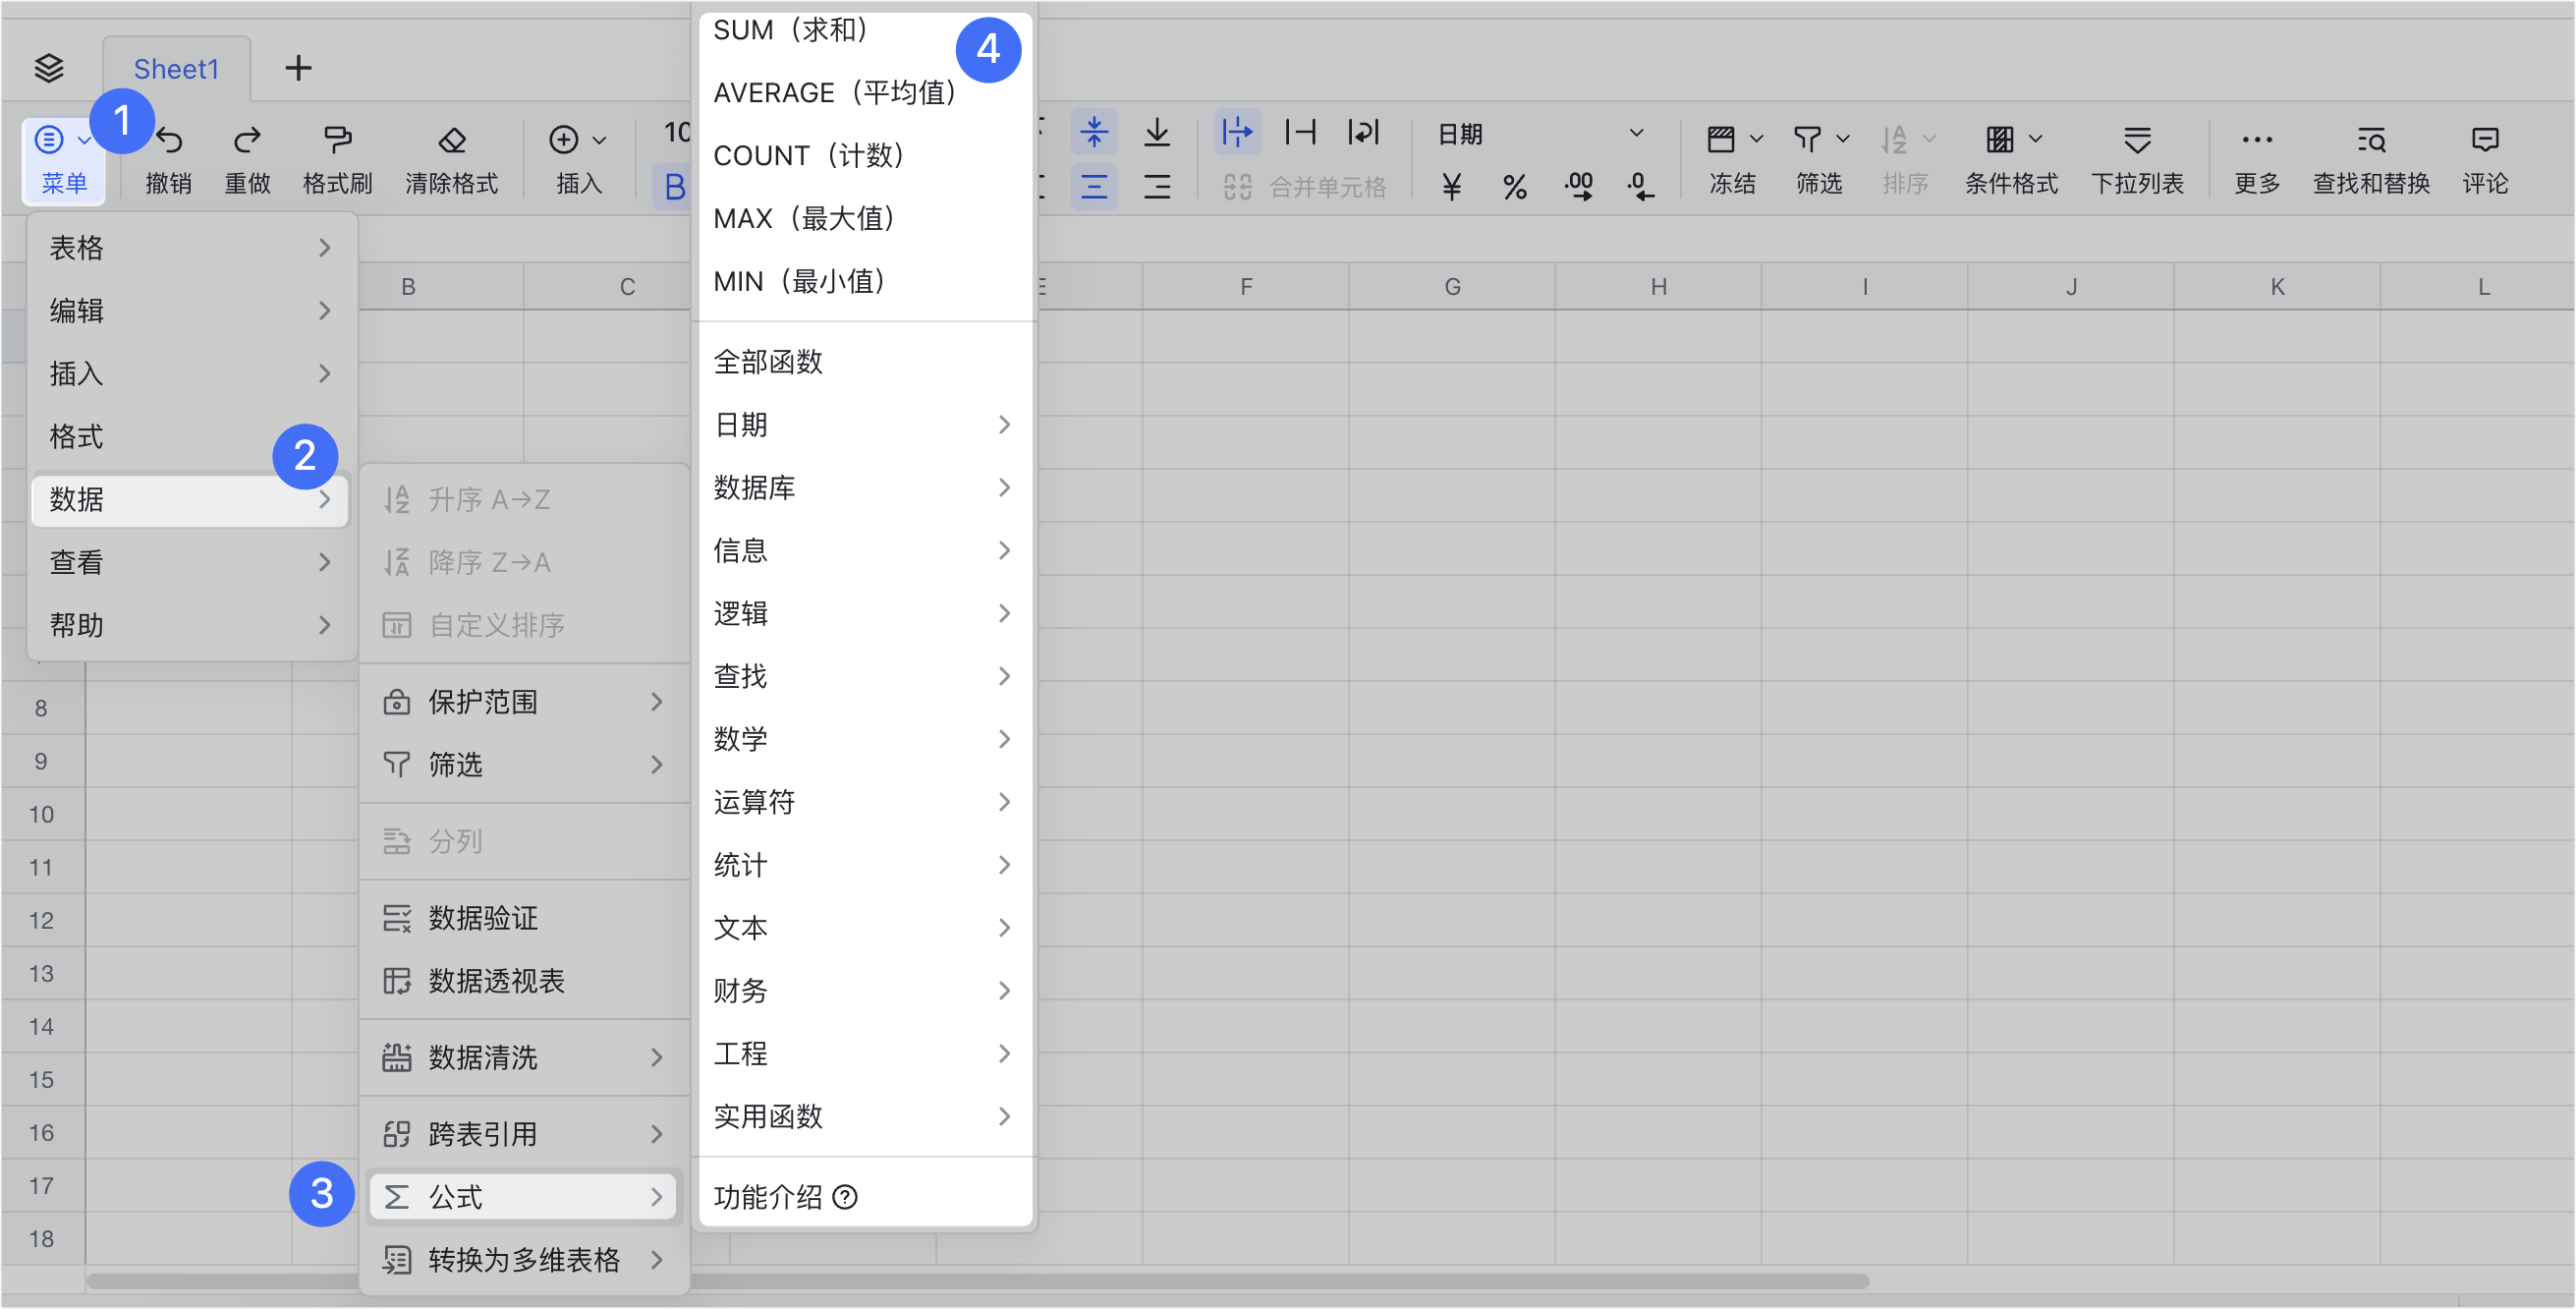The height and width of the screenshot is (1309, 2576).
Task: Click 全部函数 to view all functions
Action: click(x=767, y=362)
